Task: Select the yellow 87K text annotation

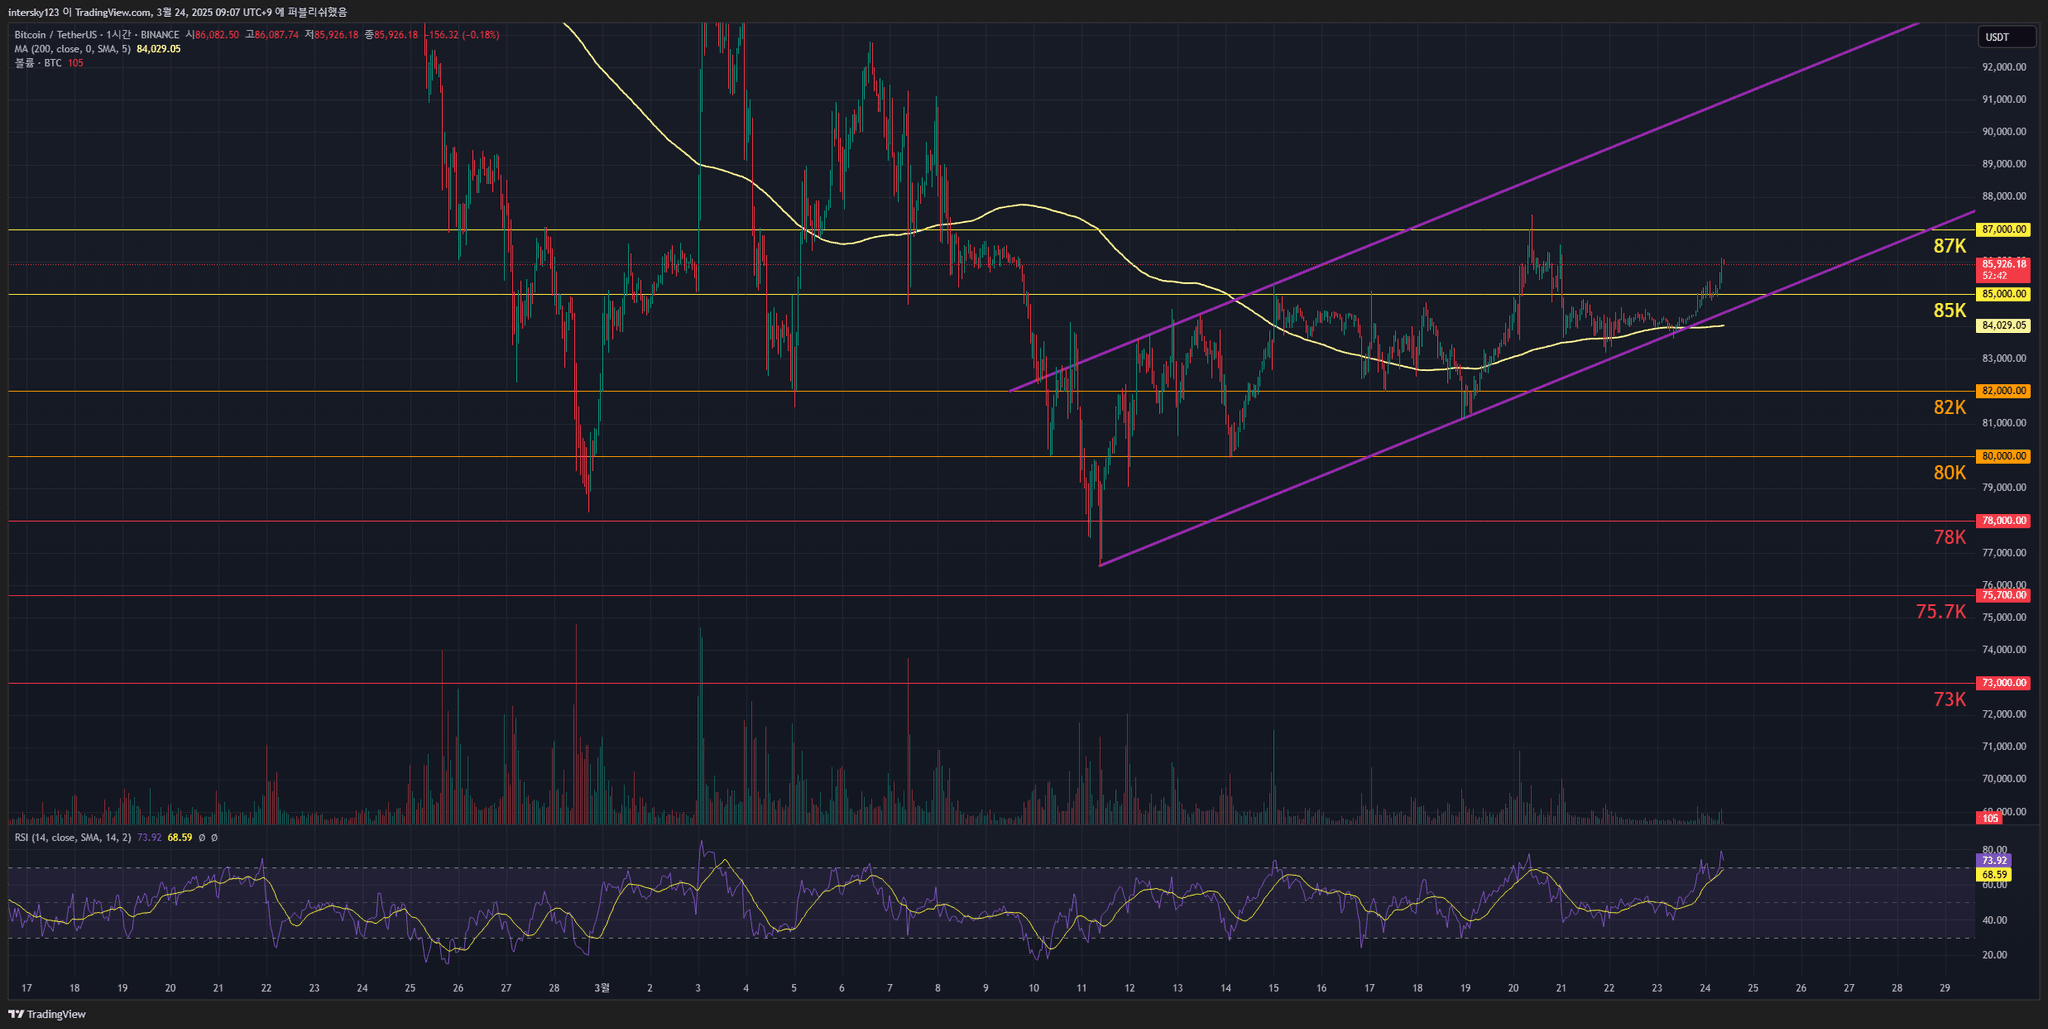Action: [1949, 247]
